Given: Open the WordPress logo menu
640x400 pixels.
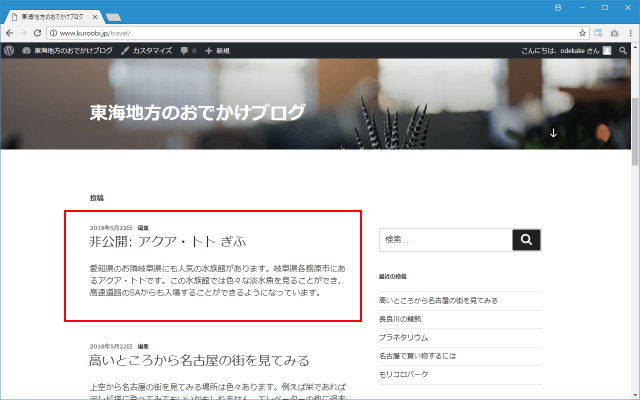Looking at the screenshot, I should click(9, 51).
